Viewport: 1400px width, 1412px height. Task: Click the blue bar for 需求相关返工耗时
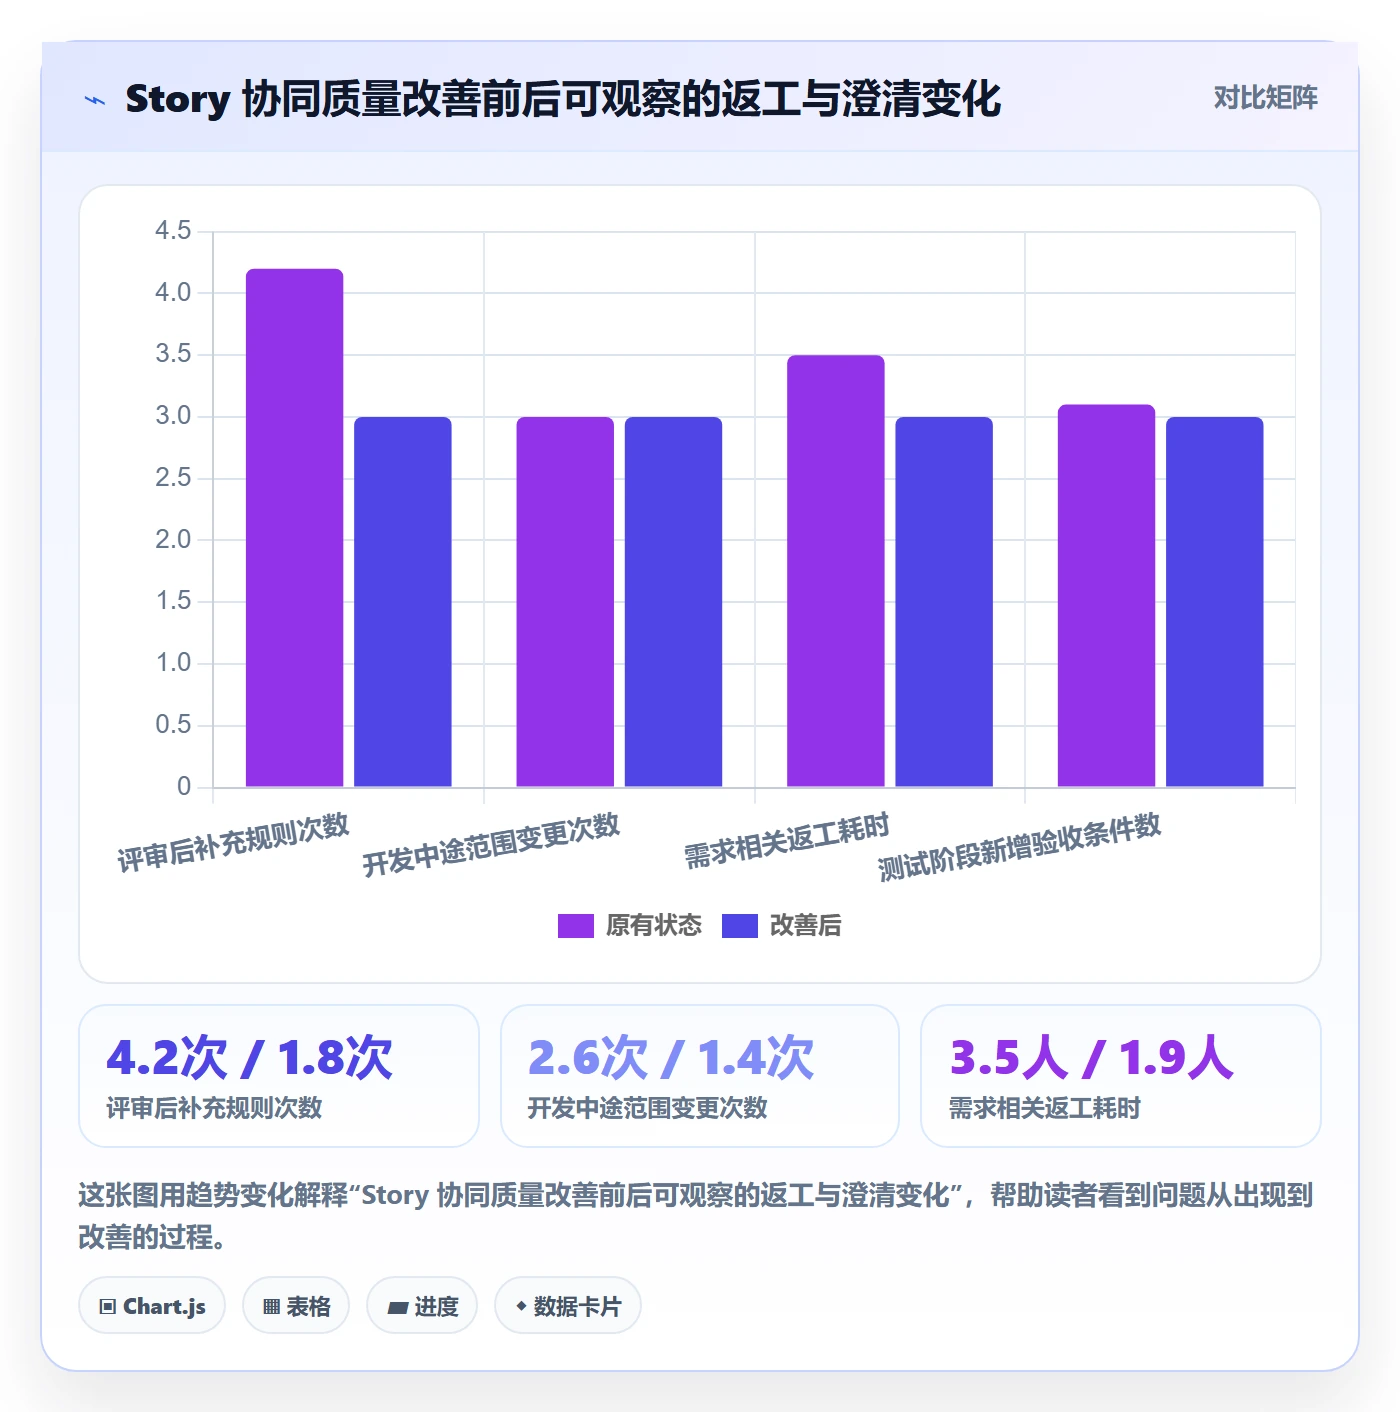click(944, 602)
